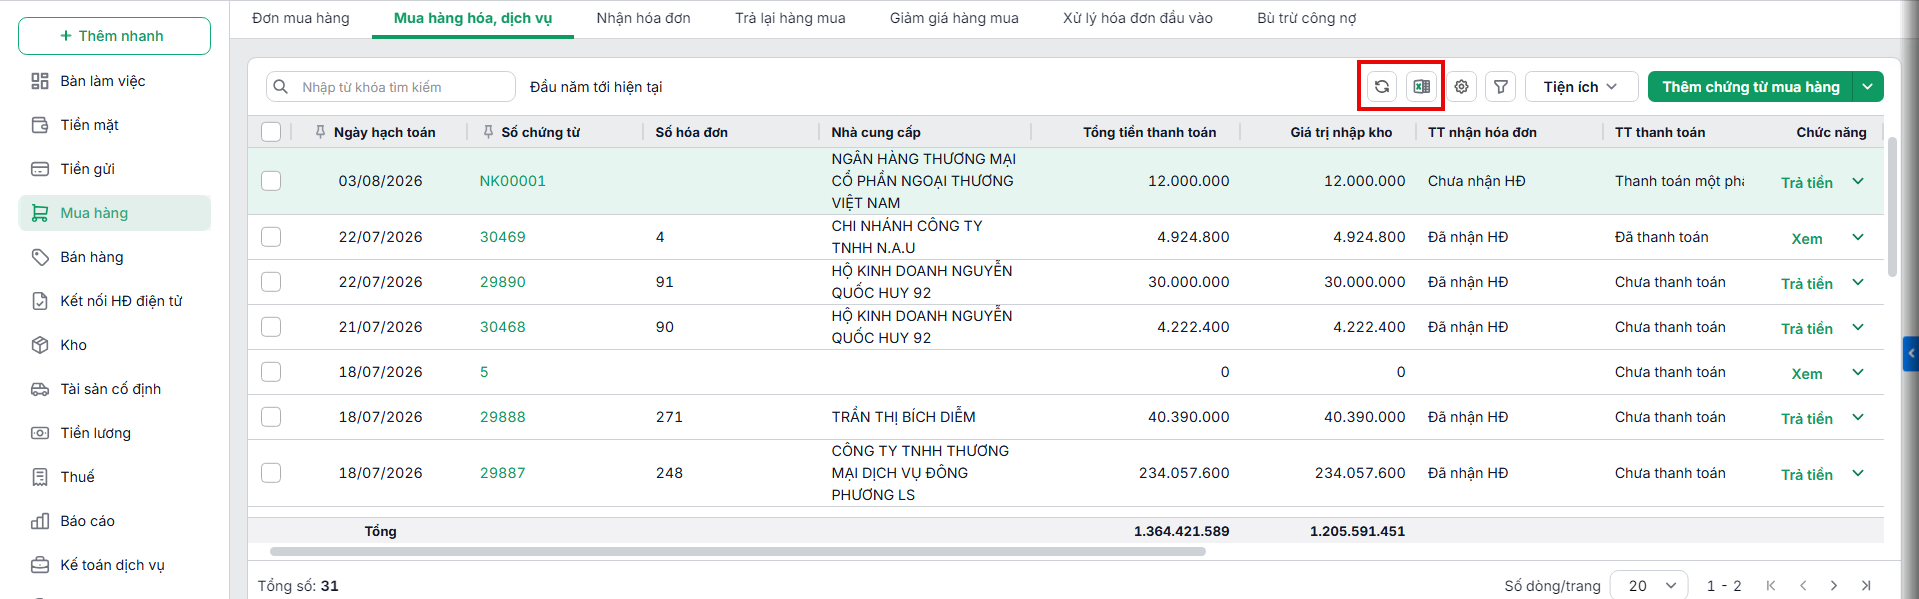The width and height of the screenshot is (1919, 599).
Task: Open voucher link NK00001
Action: 512,181
